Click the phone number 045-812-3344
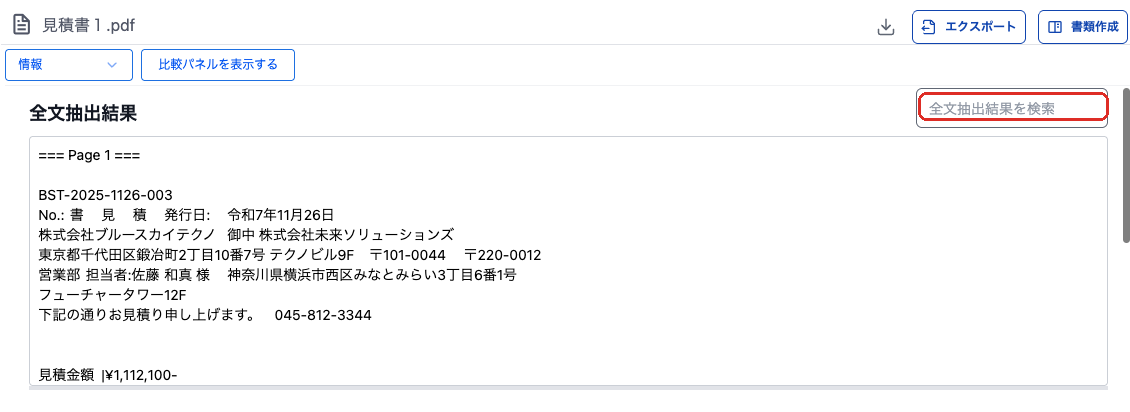The width and height of the screenshot is (1130, 412). pyautogui.click(x=323, y=315)
